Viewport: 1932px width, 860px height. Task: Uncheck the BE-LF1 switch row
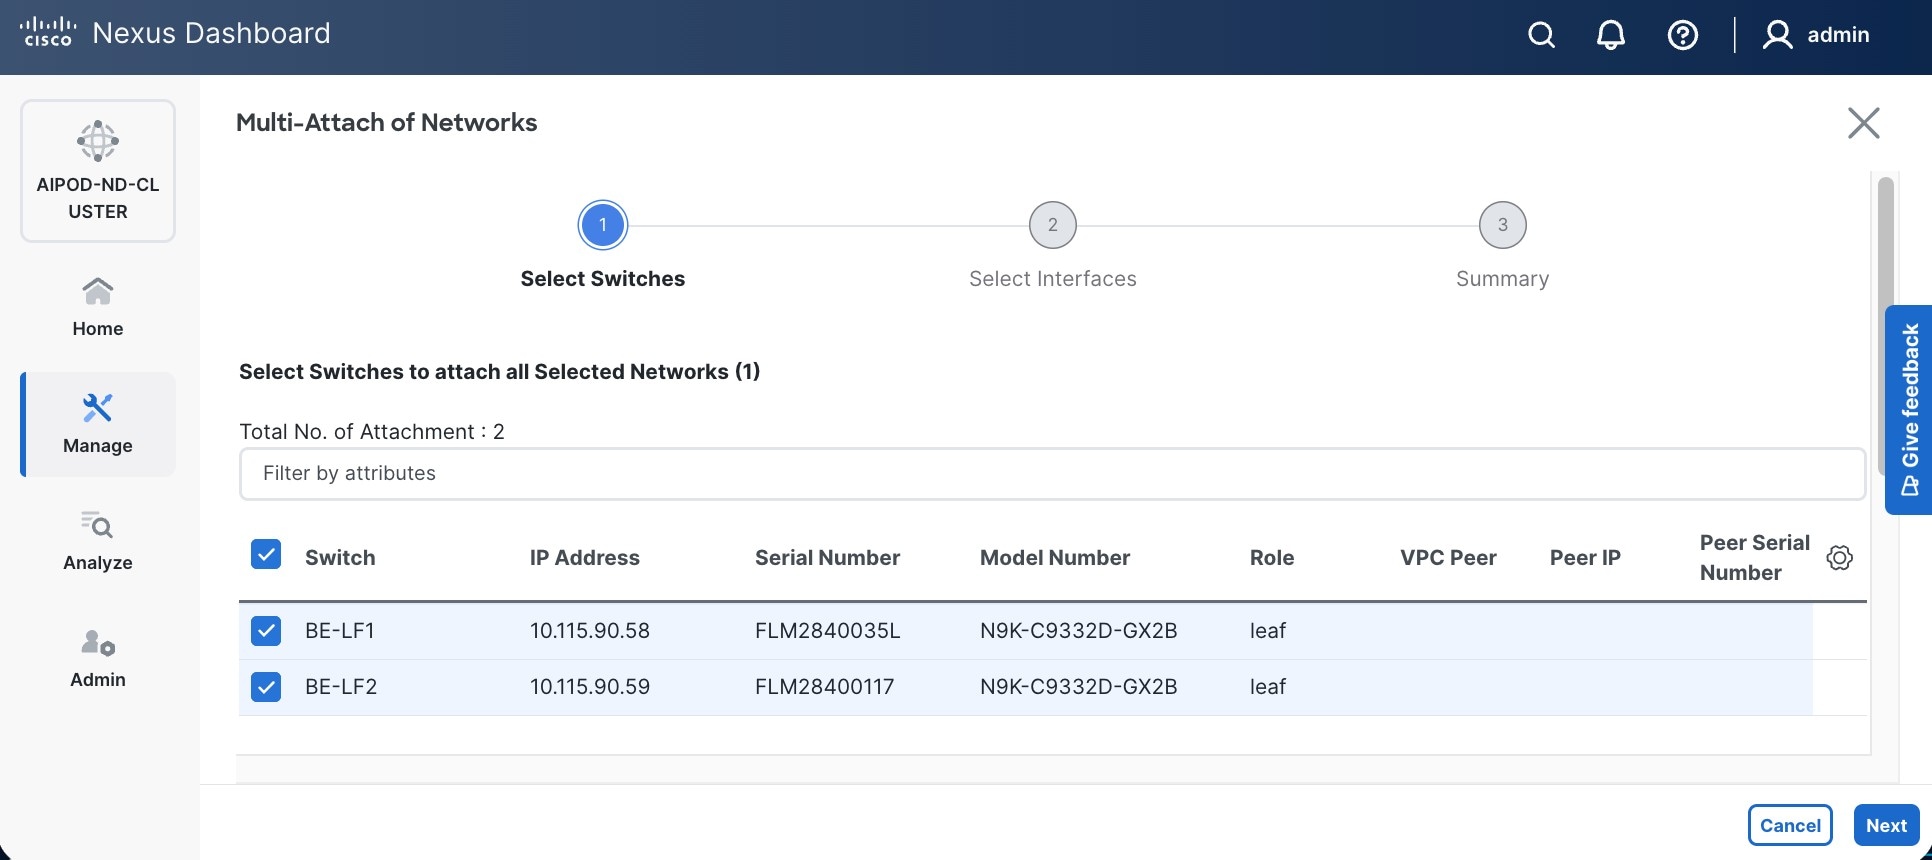[x=266, y=631]
